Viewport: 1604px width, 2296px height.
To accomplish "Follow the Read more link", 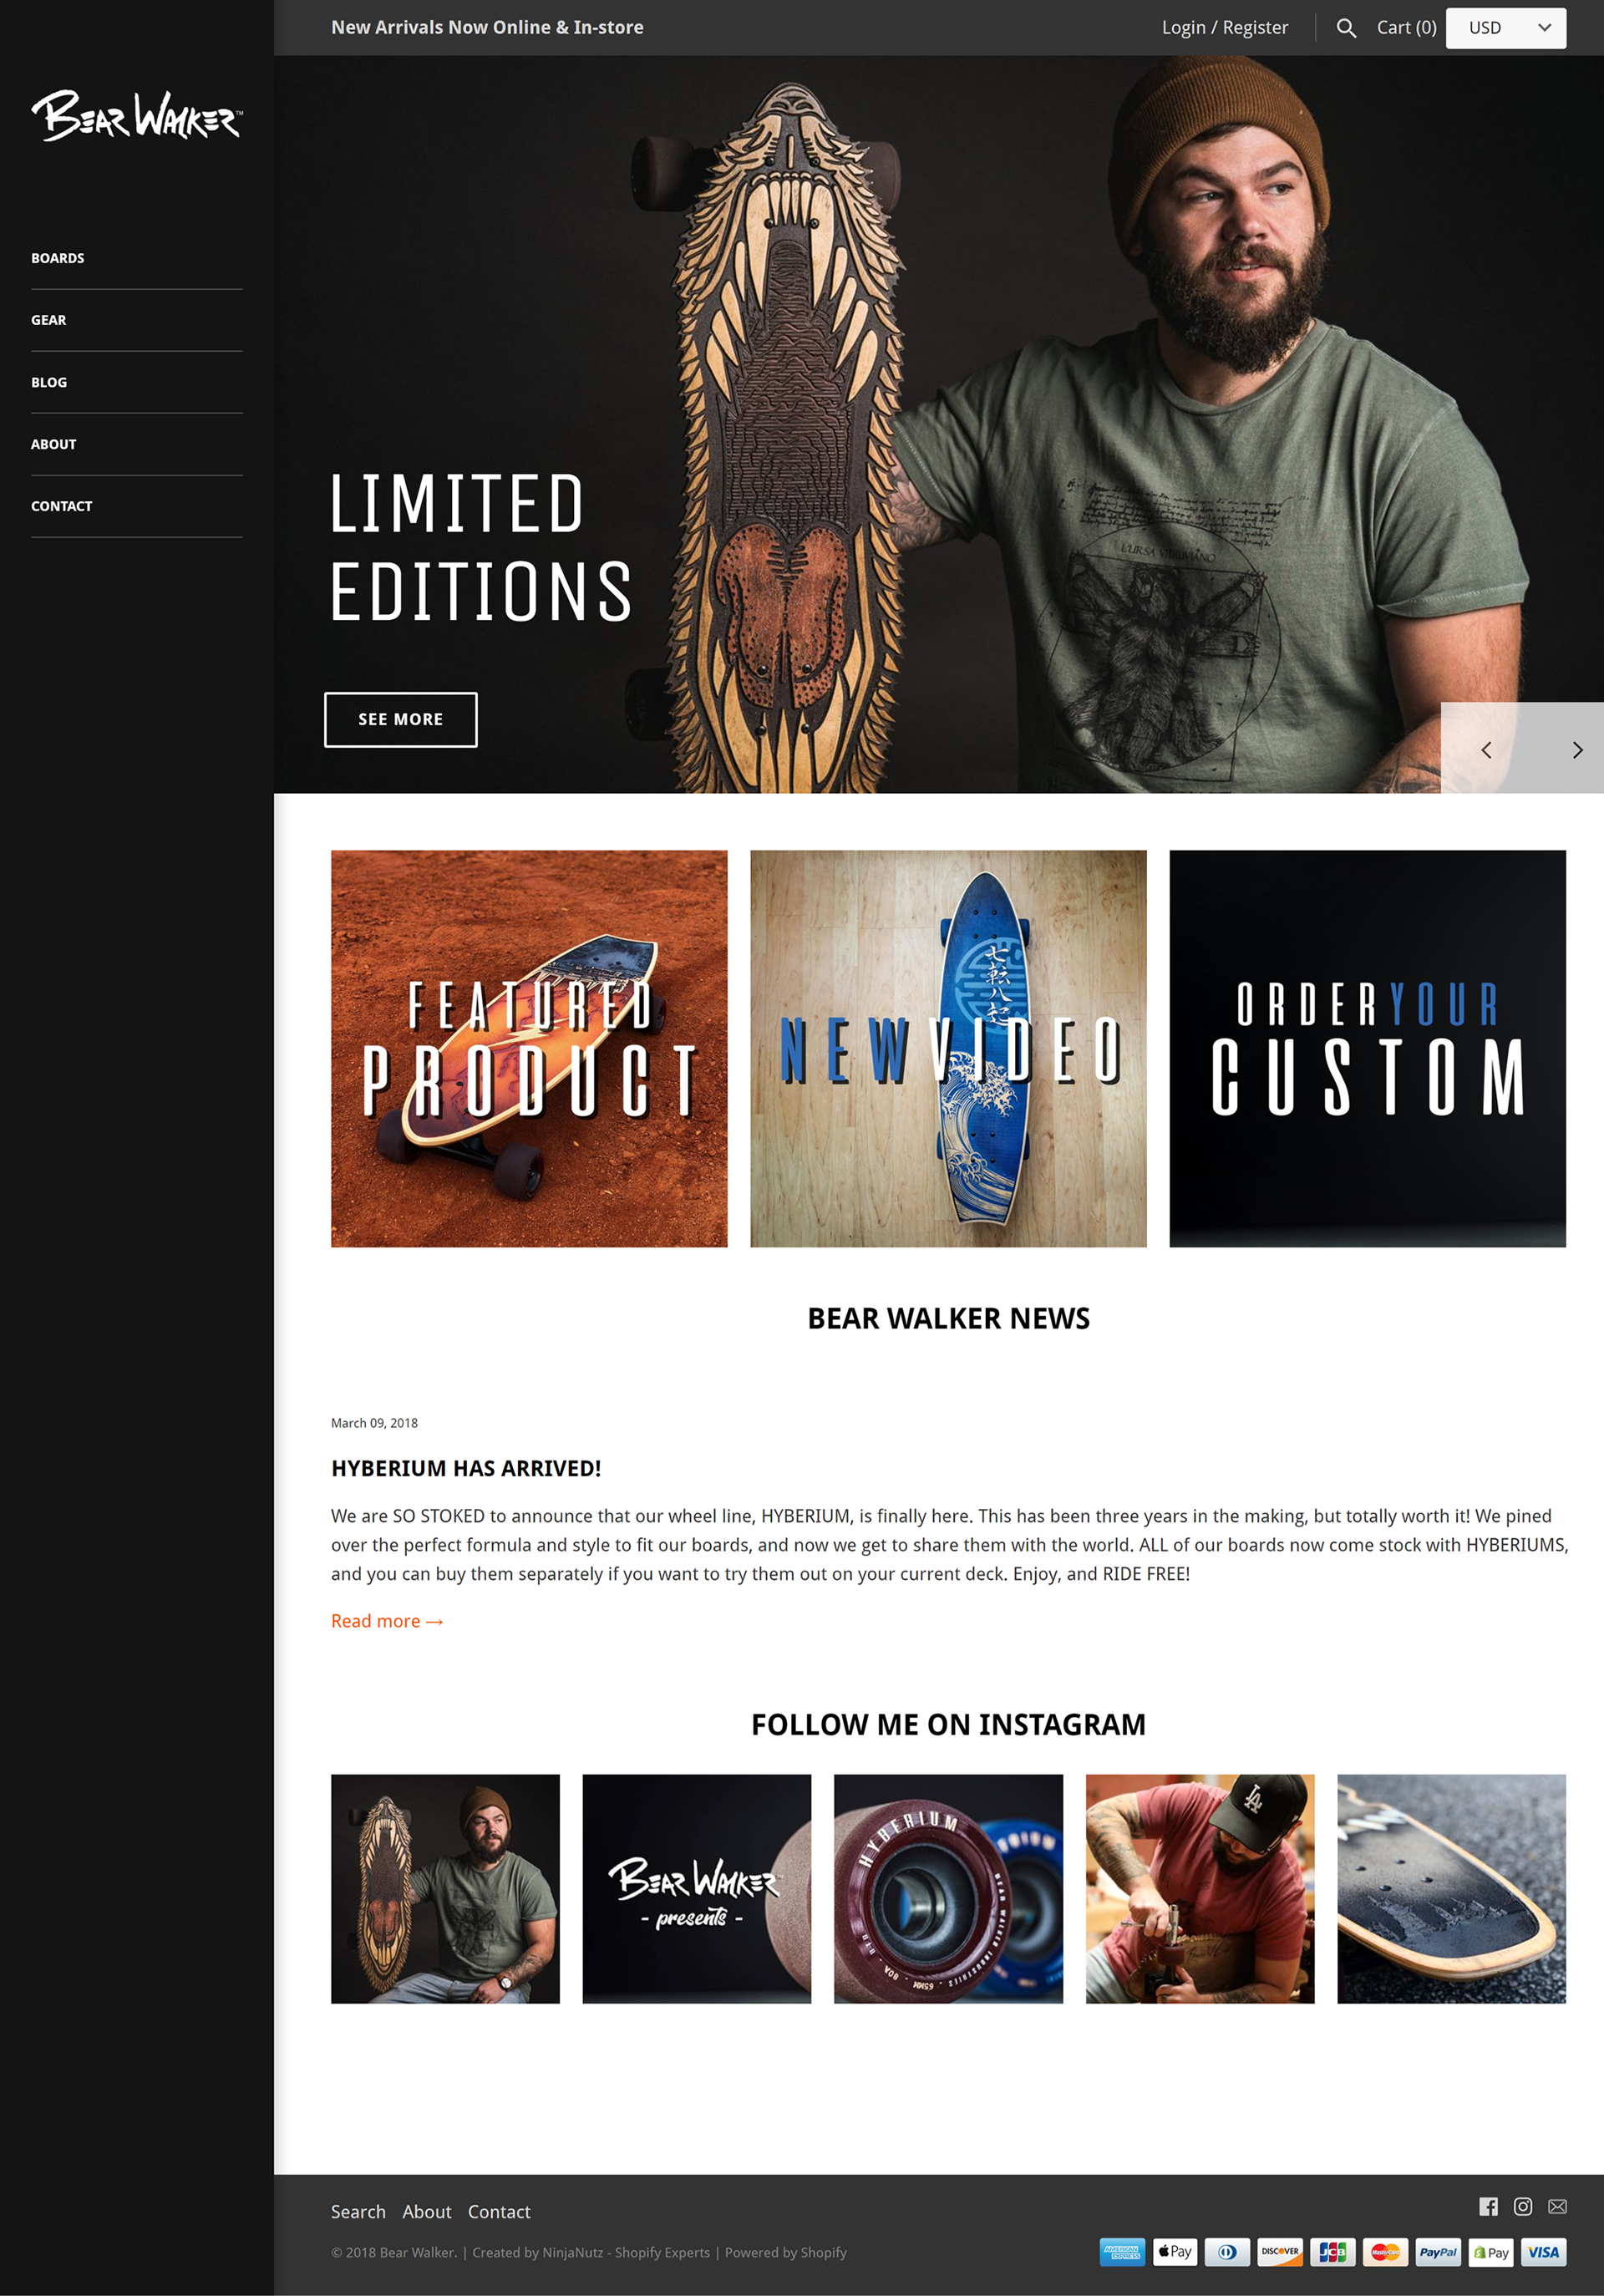I will pyautogui.click(x=387, y=1621).
